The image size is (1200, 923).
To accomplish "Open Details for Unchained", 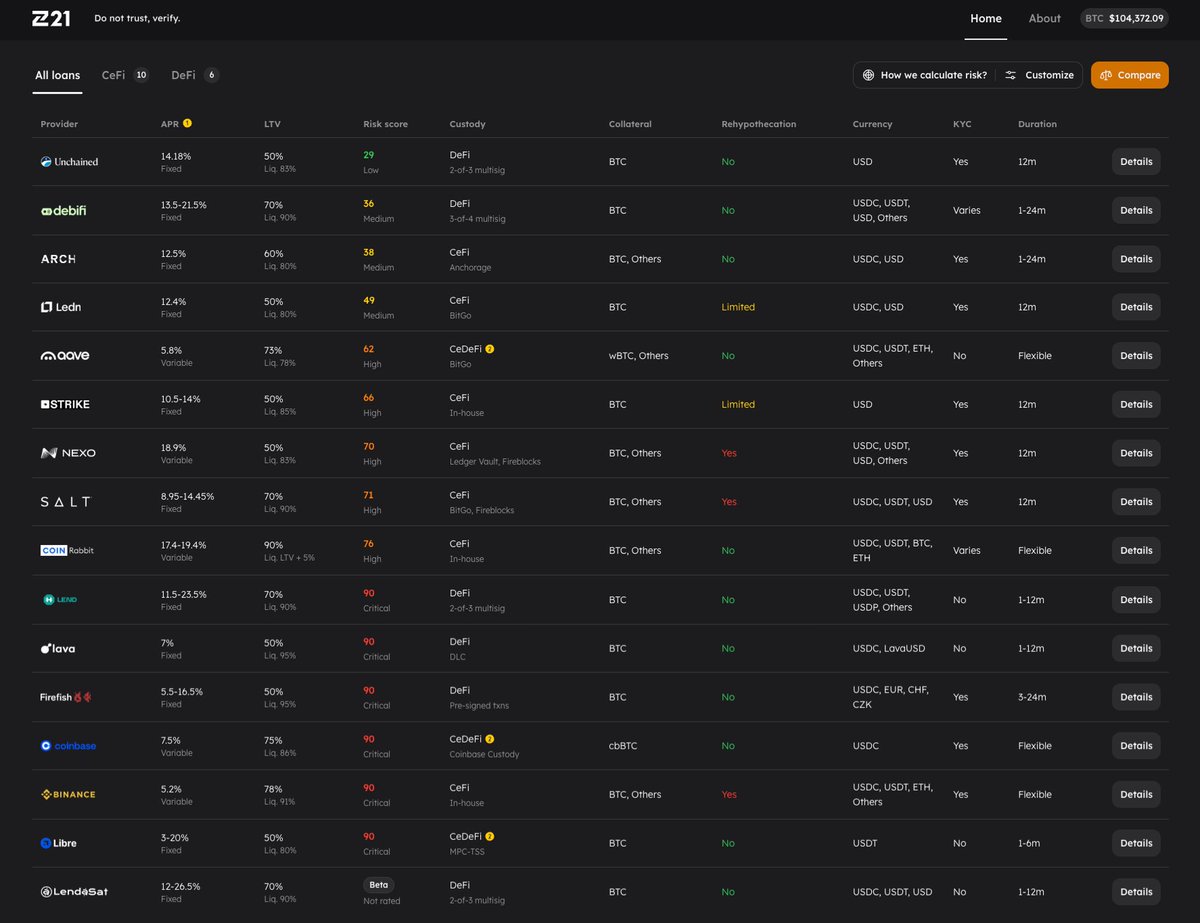I will coord(1136,161).
